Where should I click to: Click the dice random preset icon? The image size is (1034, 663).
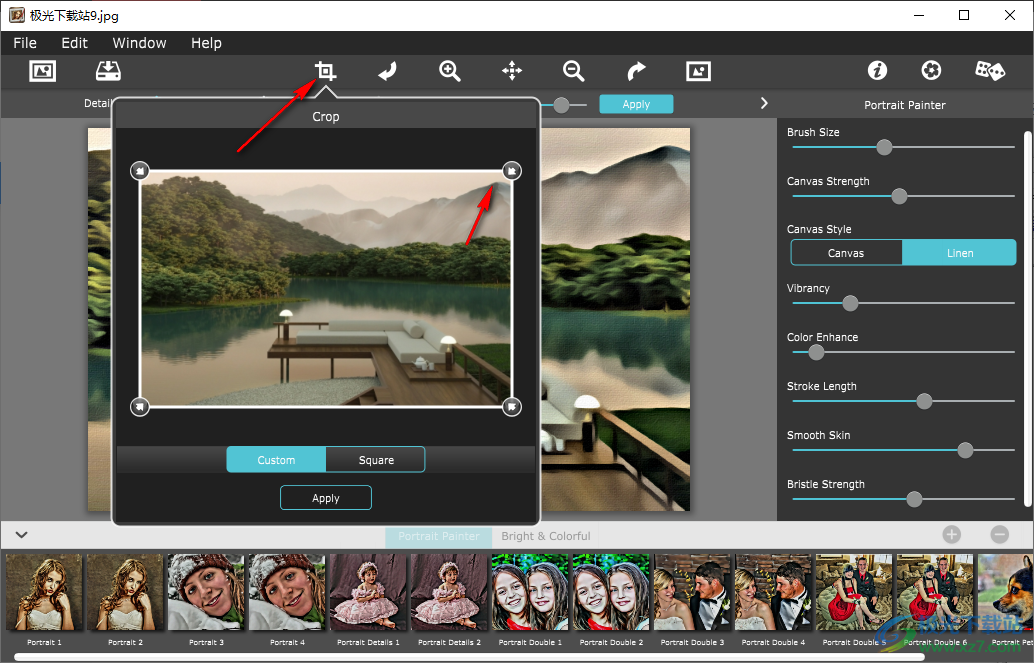pos(990,70)
